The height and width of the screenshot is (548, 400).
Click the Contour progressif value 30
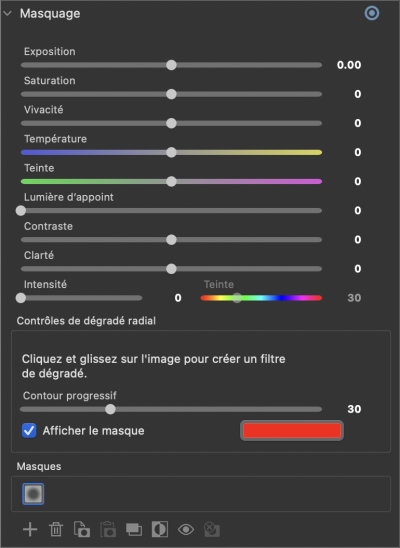(354, 409)
